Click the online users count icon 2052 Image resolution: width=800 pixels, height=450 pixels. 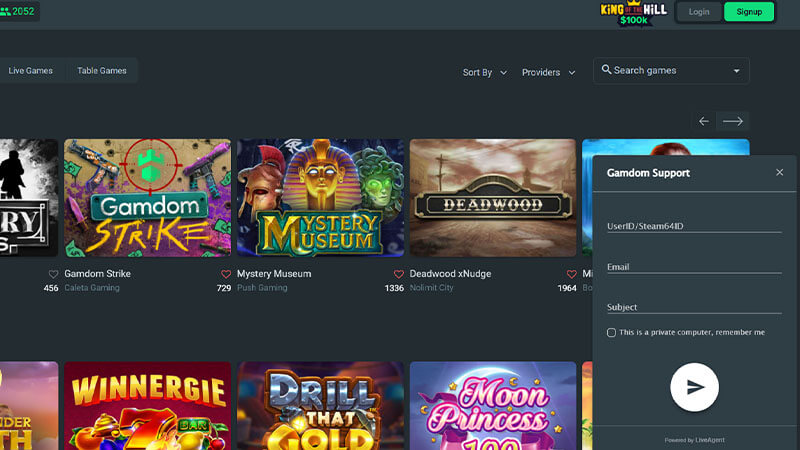(x=5, y=11)
